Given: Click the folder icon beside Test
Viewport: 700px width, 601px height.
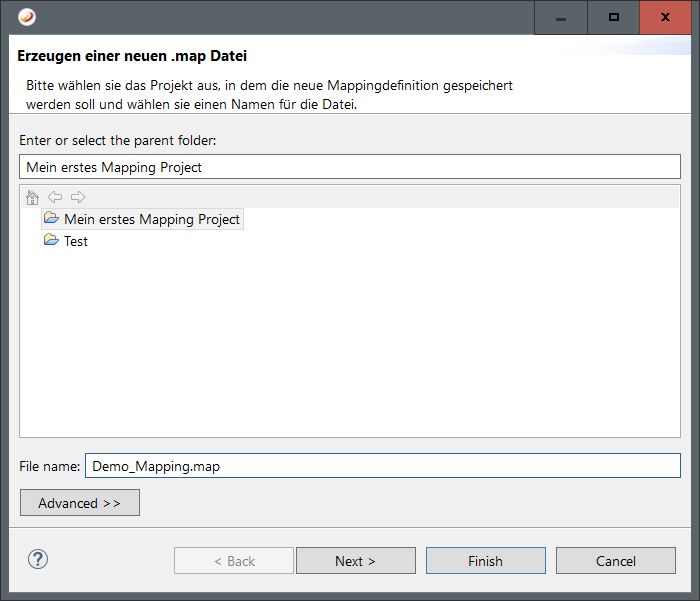Looking at the screenshot, I should [51, 241].
